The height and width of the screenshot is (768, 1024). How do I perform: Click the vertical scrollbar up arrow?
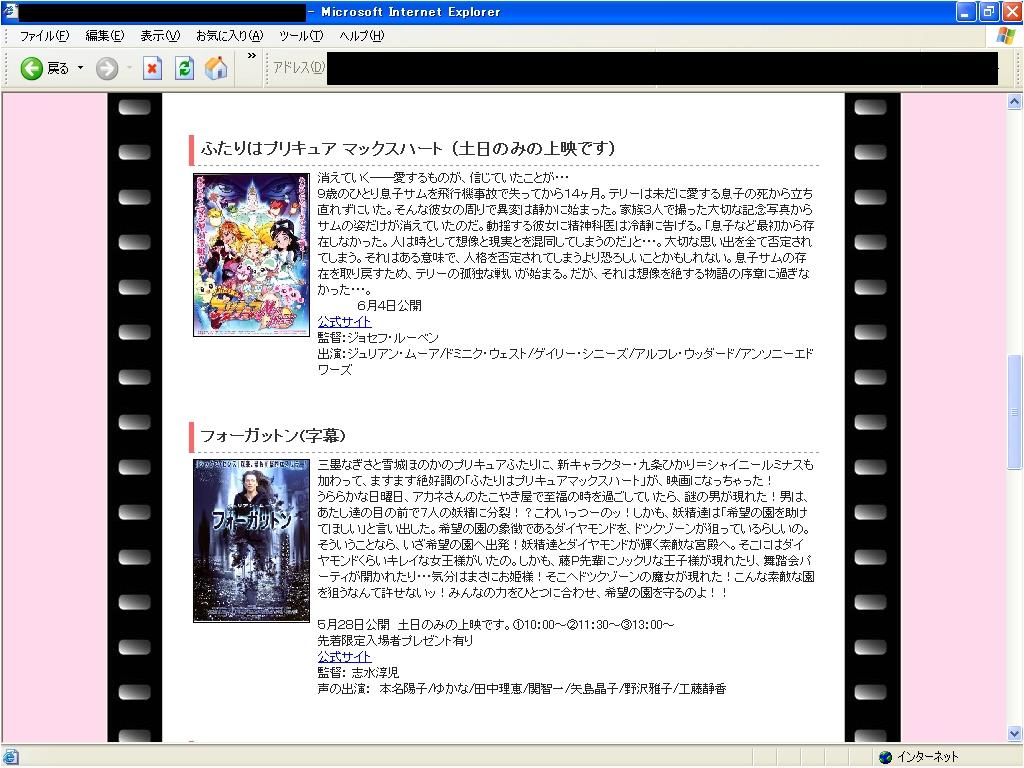(x=1014, y=102)
